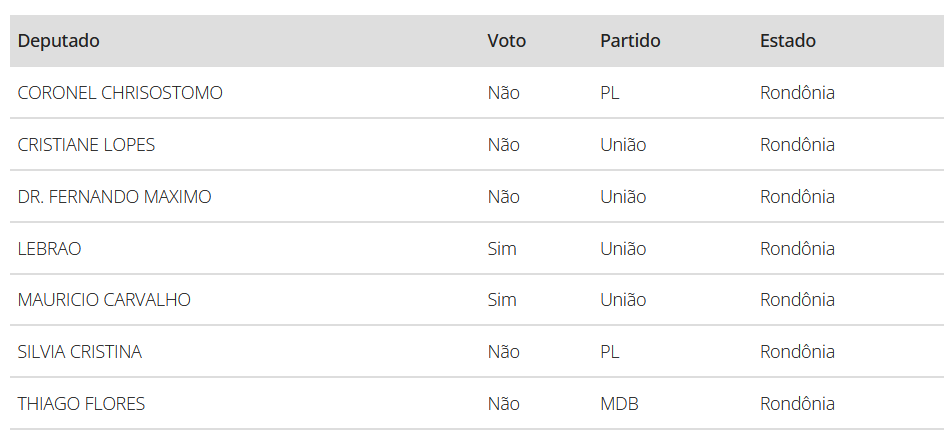Click the Sim vote for LEBRAO

502,249
